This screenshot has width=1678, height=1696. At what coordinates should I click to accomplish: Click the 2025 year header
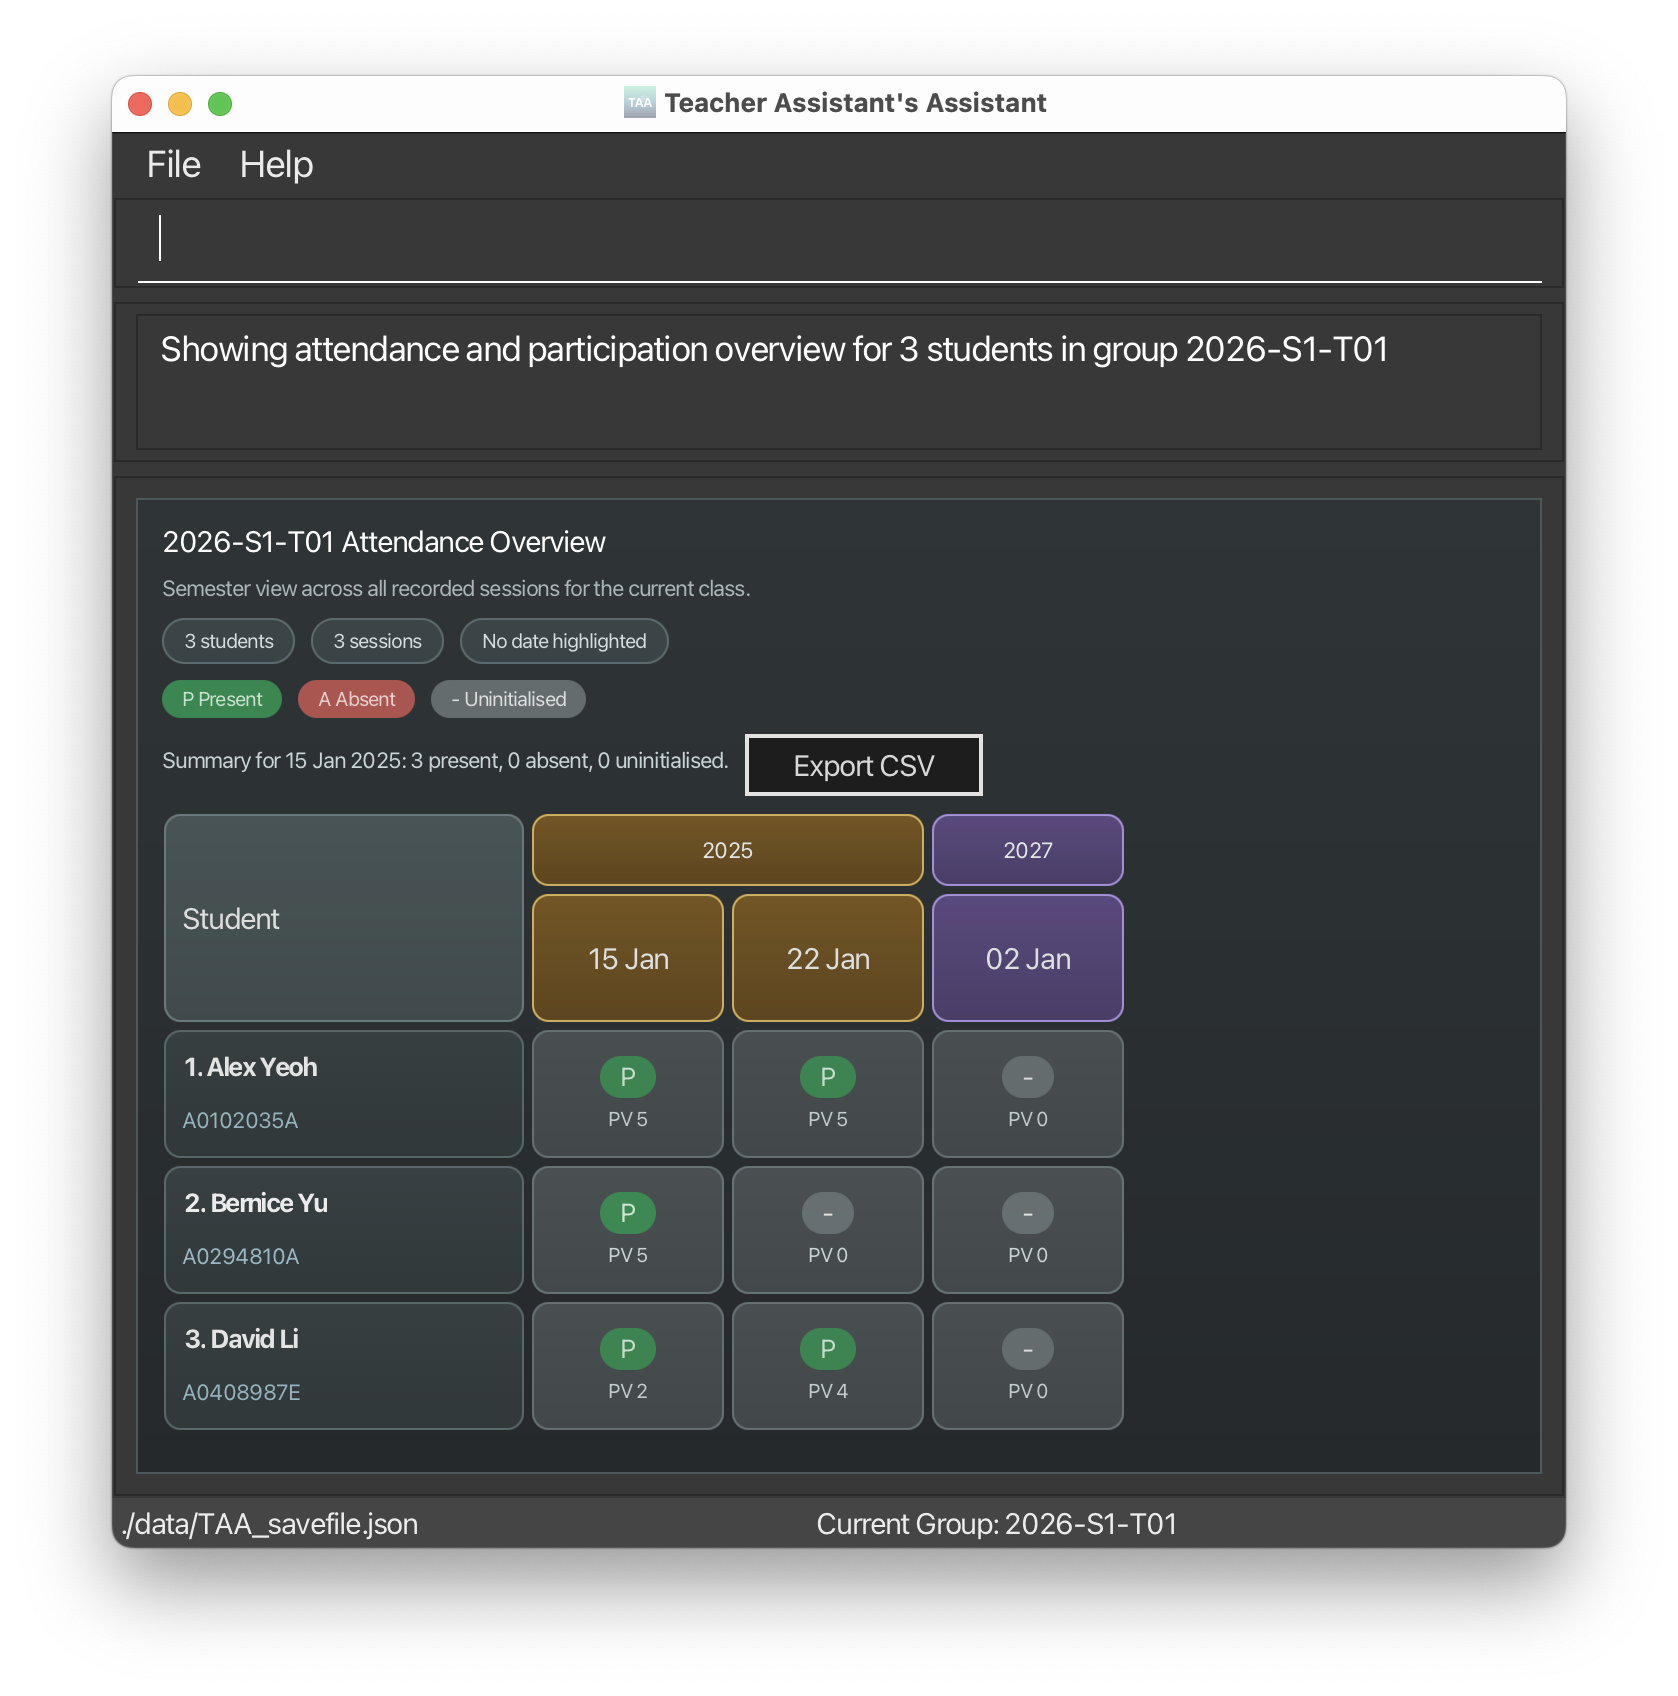727,850
